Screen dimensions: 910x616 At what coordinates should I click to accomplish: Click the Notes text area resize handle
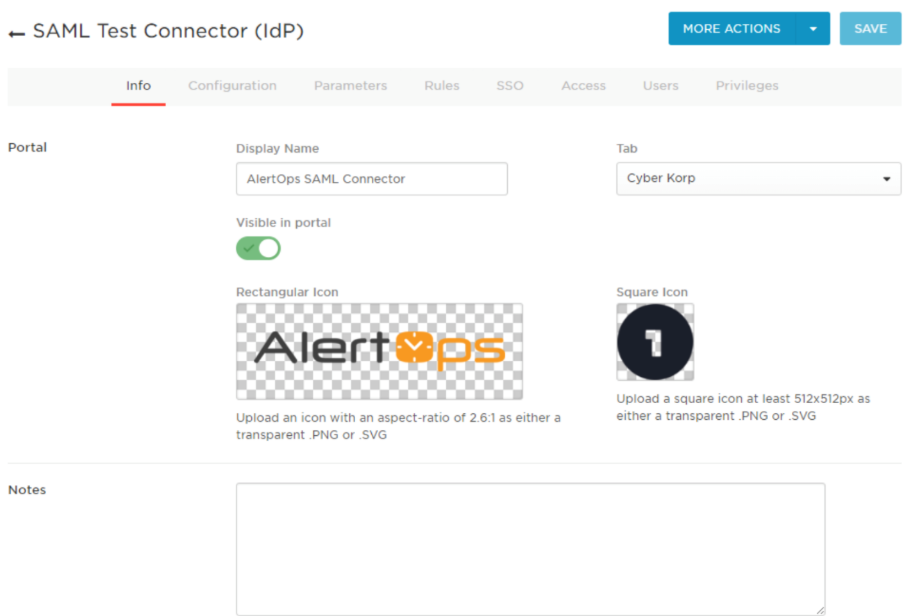820,610
